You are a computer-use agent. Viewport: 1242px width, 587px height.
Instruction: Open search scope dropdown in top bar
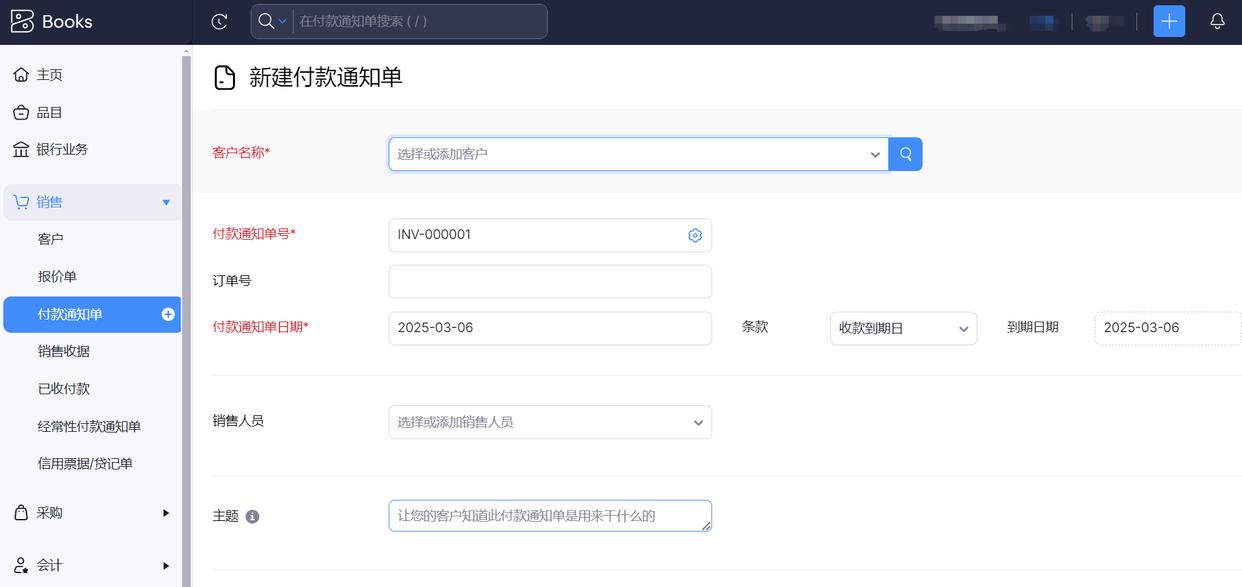click(x=271, y=21)
